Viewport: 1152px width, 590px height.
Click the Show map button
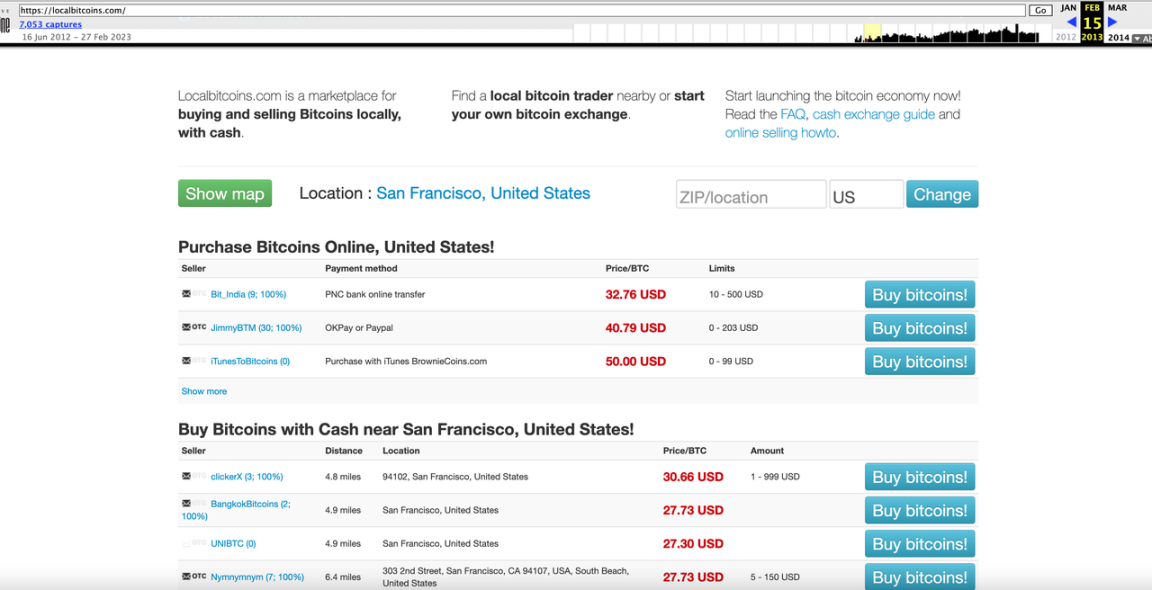coord(224,193)
